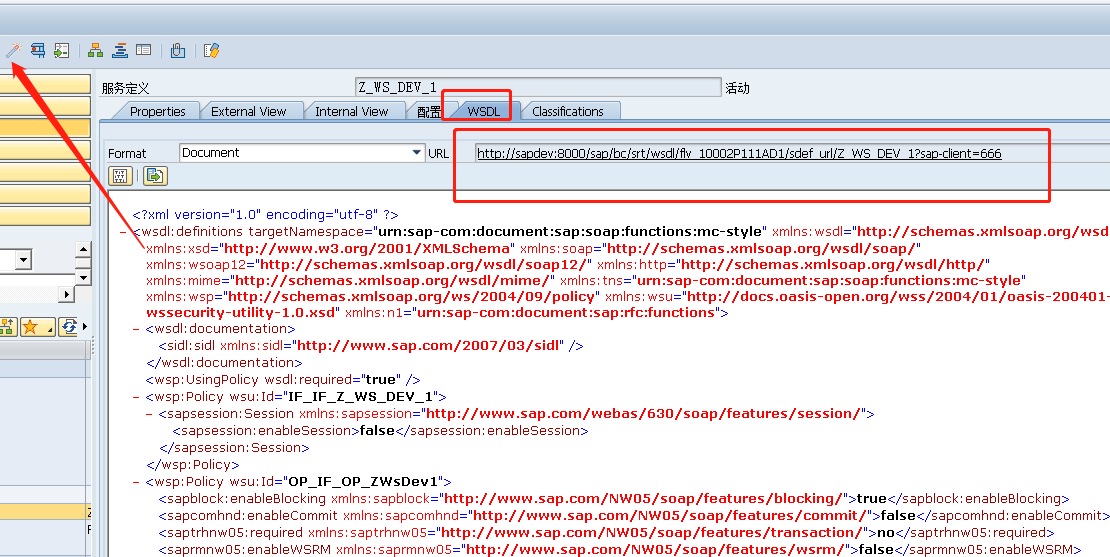Screen dimensions: 1110x557
Task: Switch to the Internal View tab
Action: [351, 112]
